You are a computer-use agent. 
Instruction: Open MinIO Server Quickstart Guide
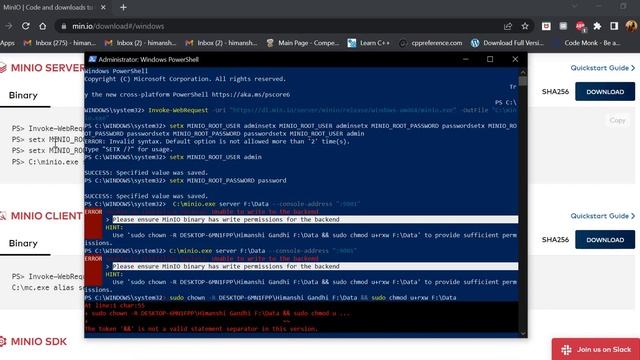pos(603,68)
